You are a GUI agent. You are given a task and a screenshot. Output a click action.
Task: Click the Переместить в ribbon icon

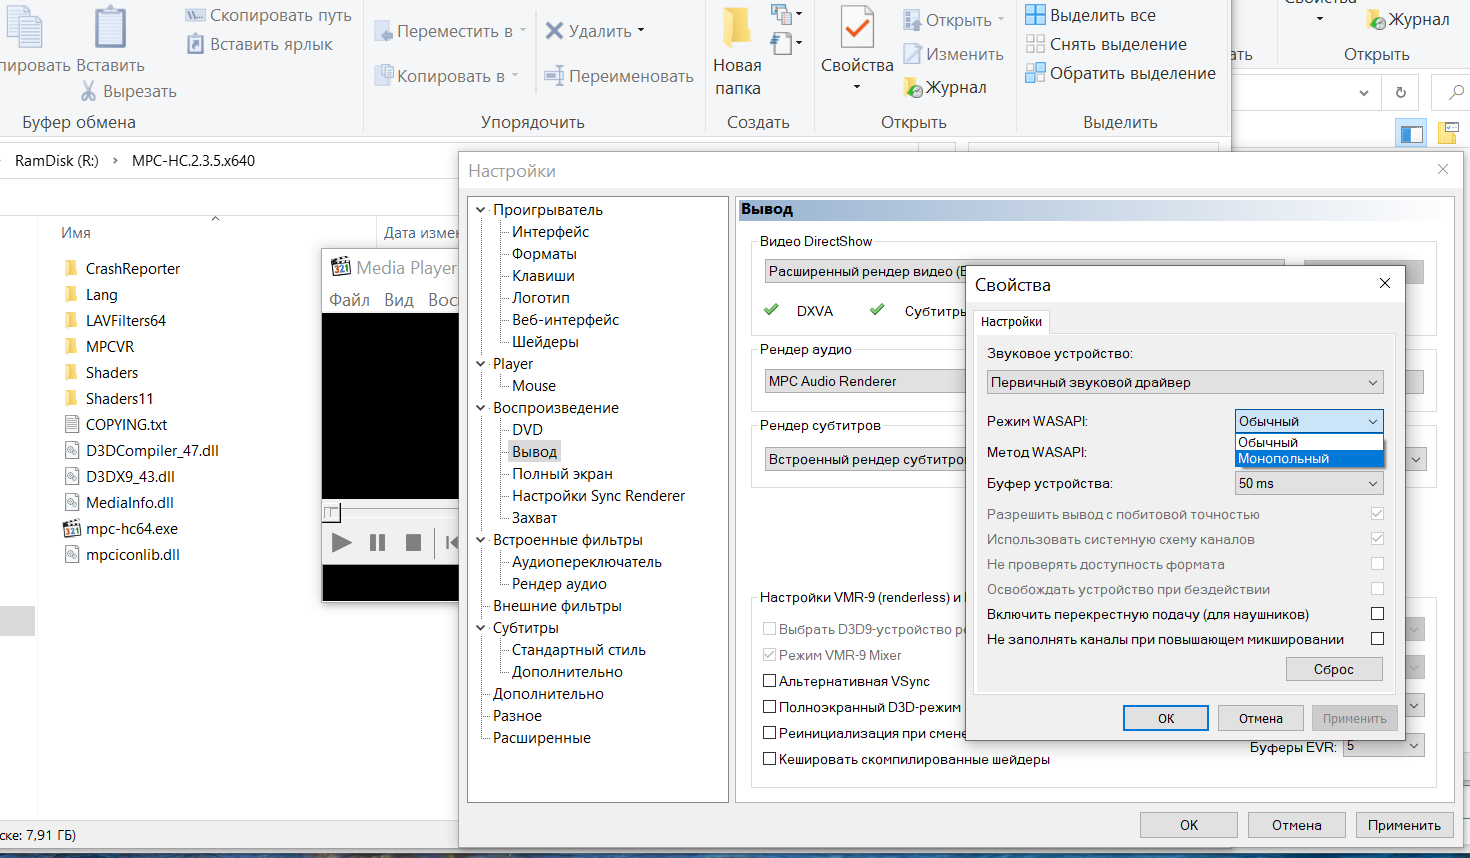(x=383, y=31)
